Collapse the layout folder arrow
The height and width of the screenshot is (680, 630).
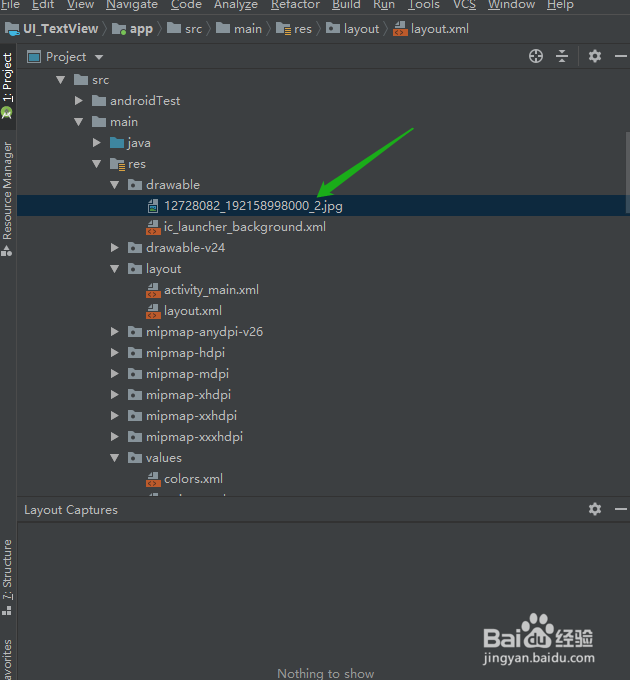click(115, 269)
